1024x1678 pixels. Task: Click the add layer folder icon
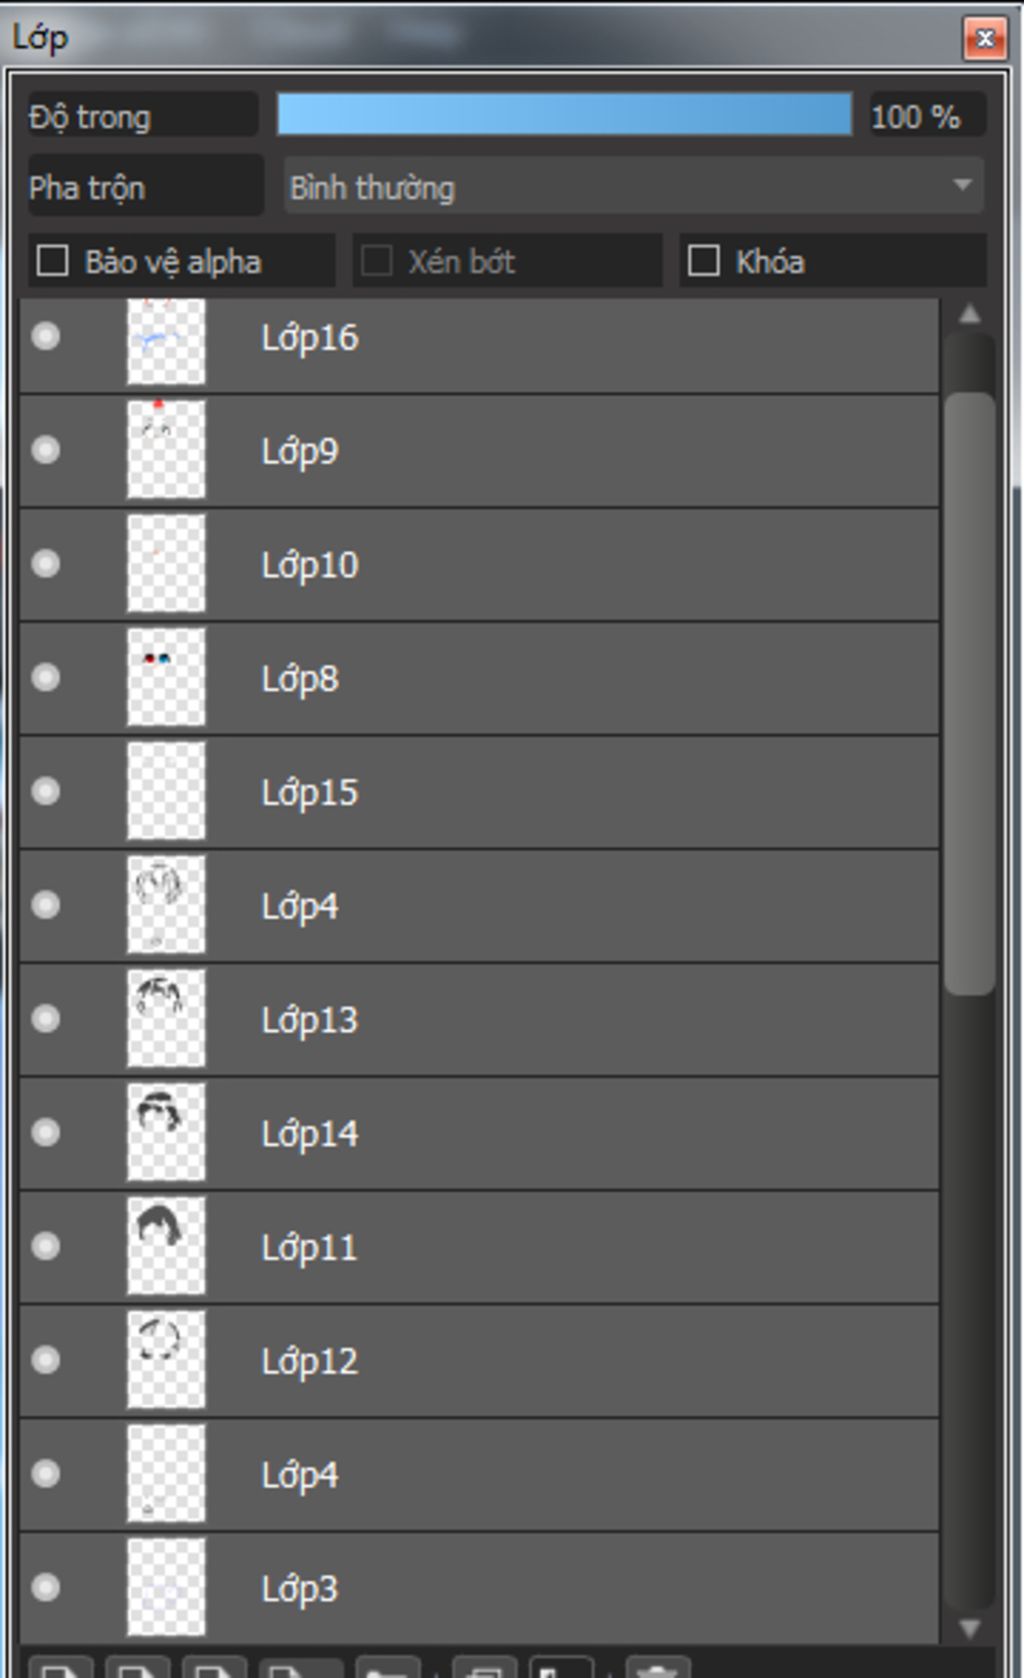tap(387, 1667)
